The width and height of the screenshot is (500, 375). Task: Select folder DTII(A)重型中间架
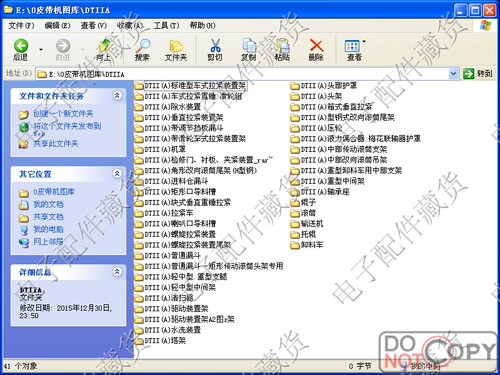(x=327, y=181)
